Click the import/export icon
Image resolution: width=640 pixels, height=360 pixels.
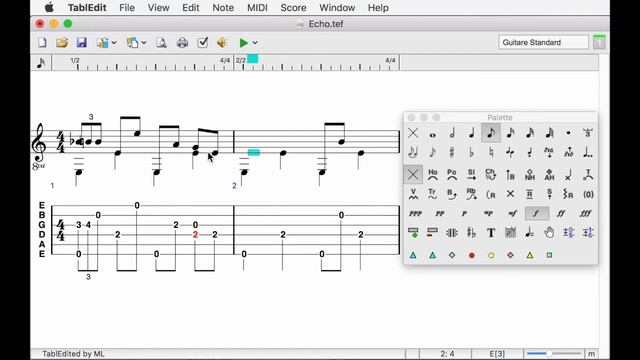102,42
